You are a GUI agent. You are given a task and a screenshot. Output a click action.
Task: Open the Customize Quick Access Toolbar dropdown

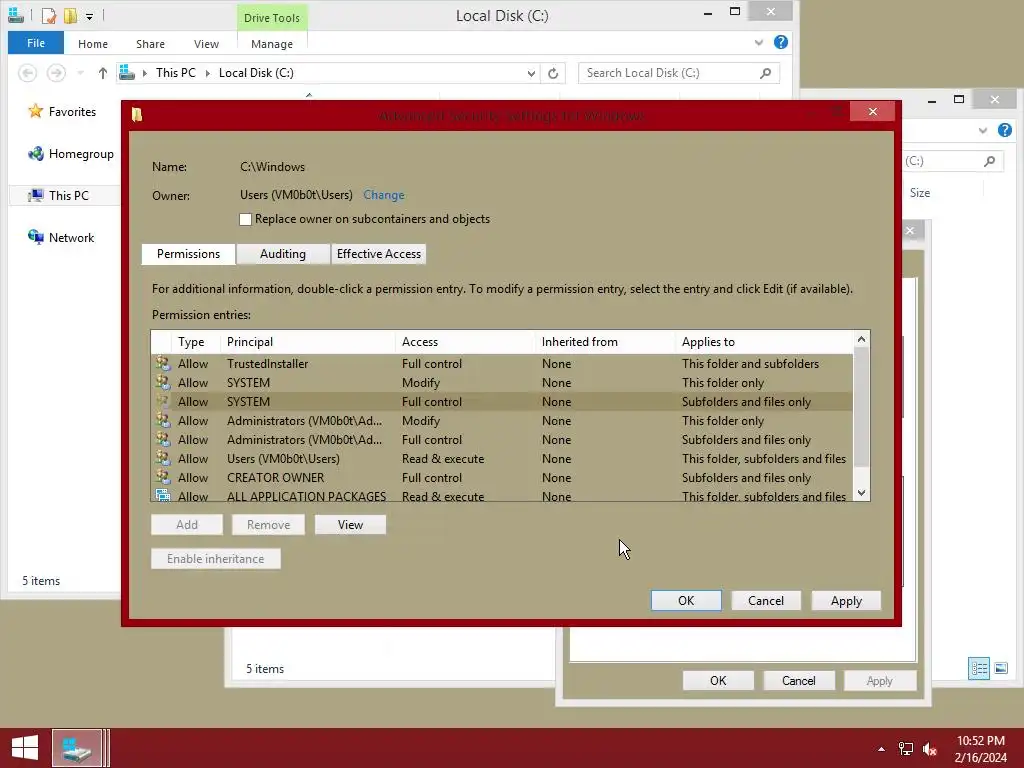[89, 16]
